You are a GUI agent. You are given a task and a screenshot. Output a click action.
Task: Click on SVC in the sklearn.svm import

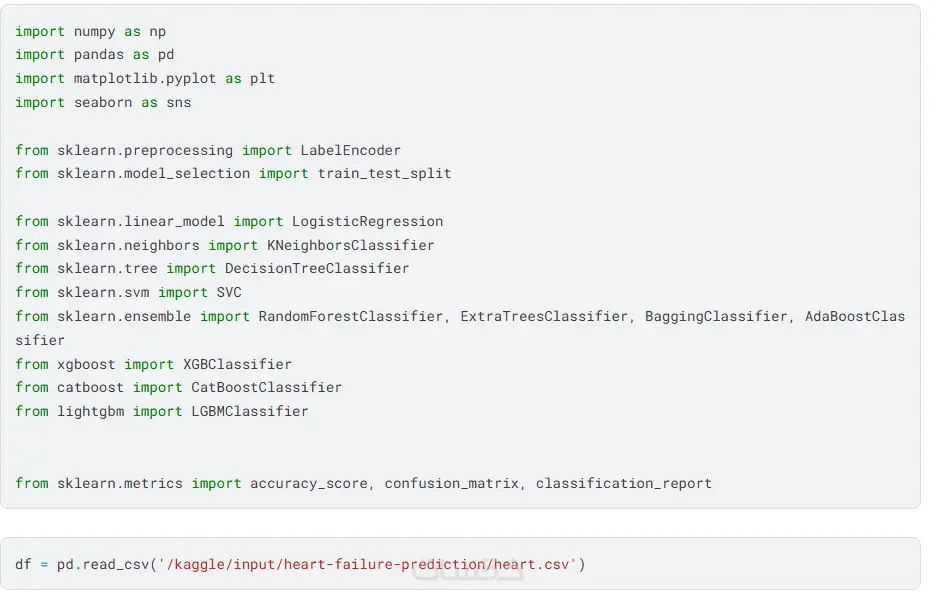(229, 292)
